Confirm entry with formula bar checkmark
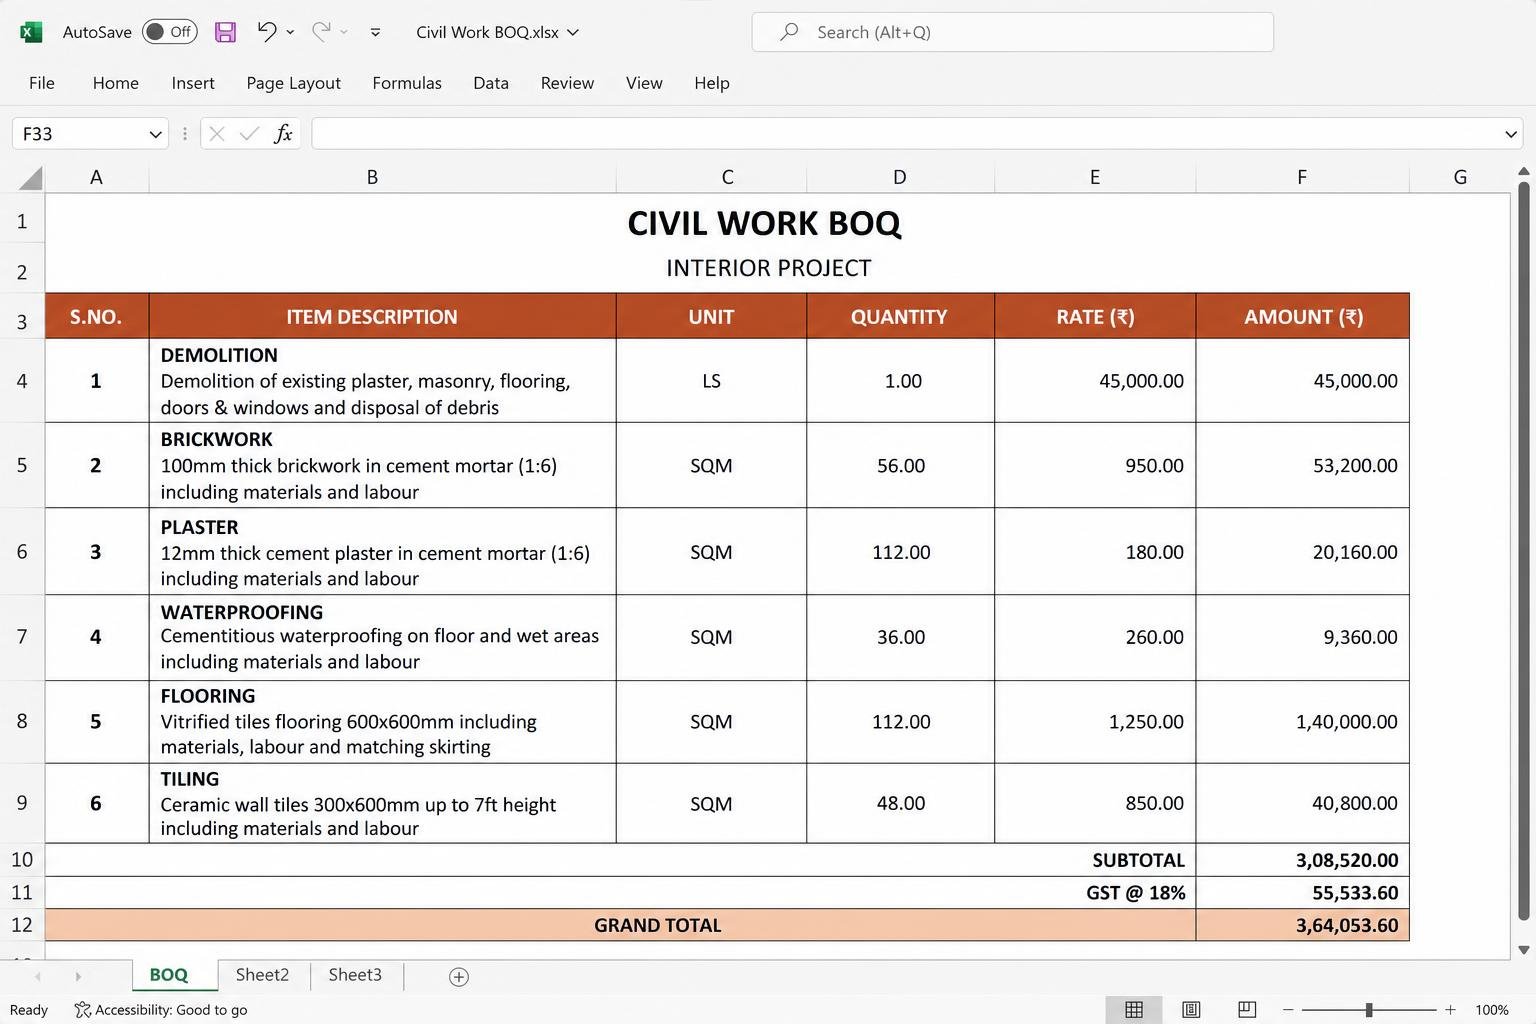This screenshot has height=1024, width=1536. pos(249,133)
